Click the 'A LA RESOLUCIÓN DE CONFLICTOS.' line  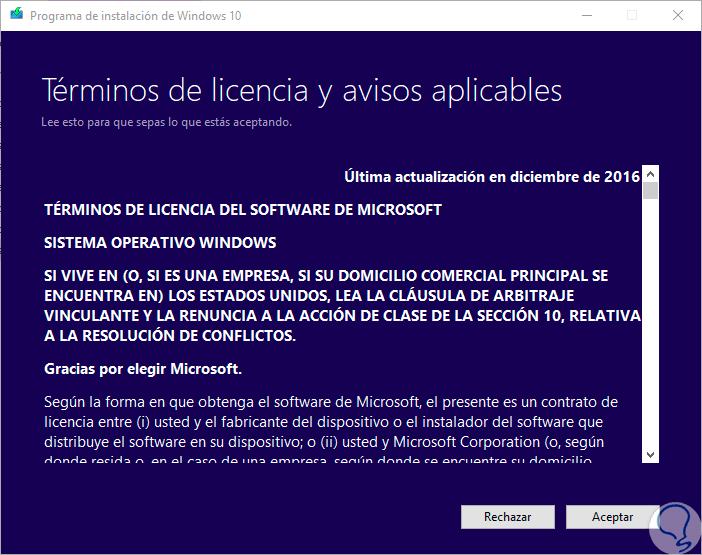pos(170,336)
